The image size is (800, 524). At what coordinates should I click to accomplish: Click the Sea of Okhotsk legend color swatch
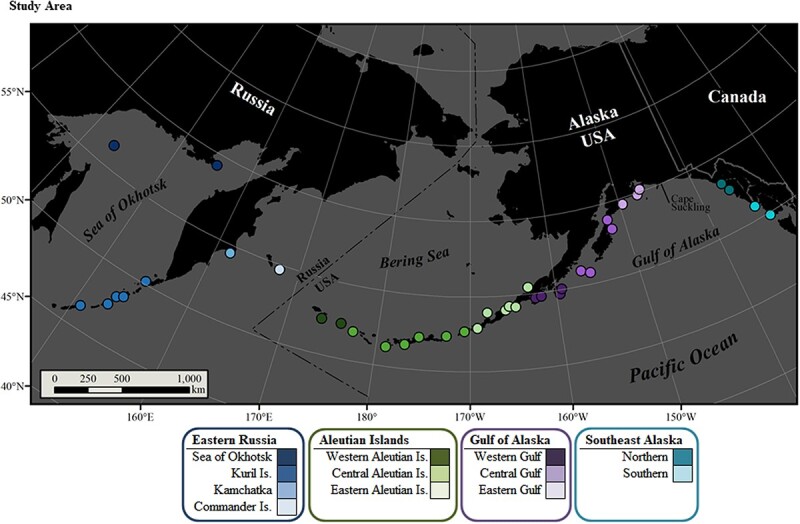pos(287,457)
